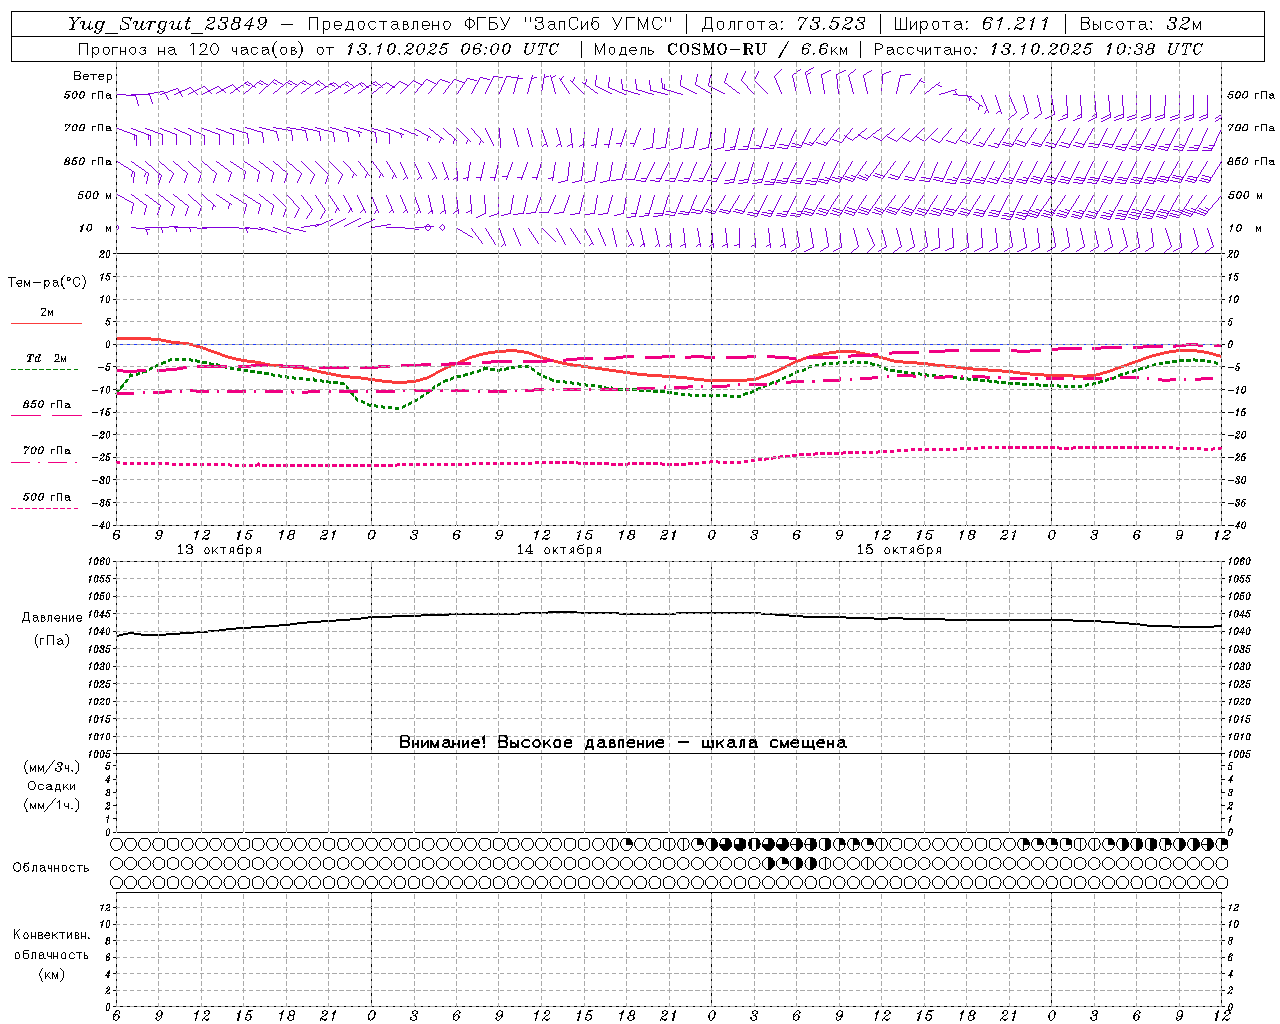Click the Ветер section label
The height and width of the screenshot is (1024, 1280).
93,76
